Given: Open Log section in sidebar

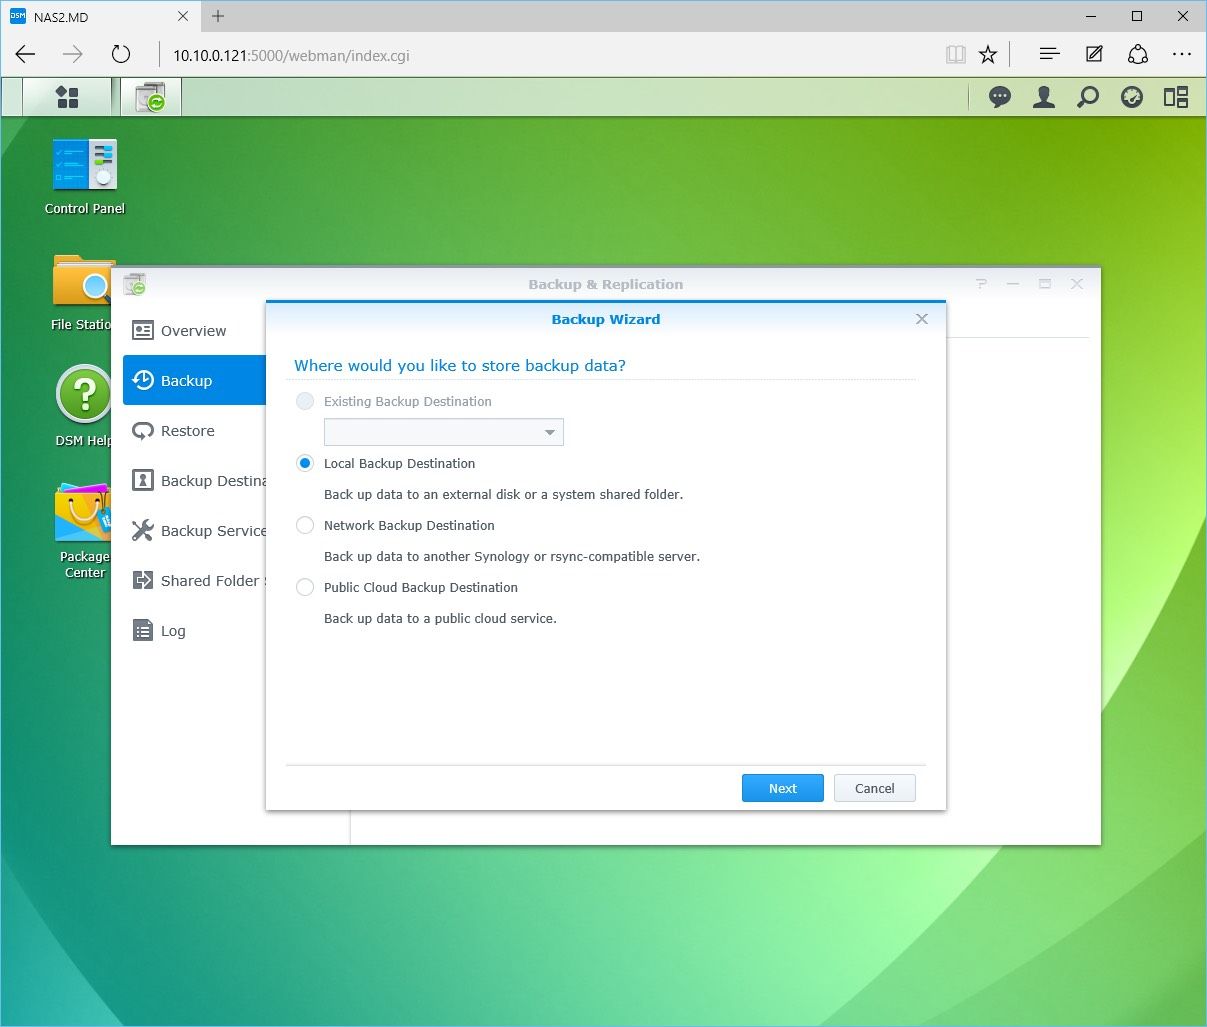Looking at the screenshot, I should click(x=194, y=631).
